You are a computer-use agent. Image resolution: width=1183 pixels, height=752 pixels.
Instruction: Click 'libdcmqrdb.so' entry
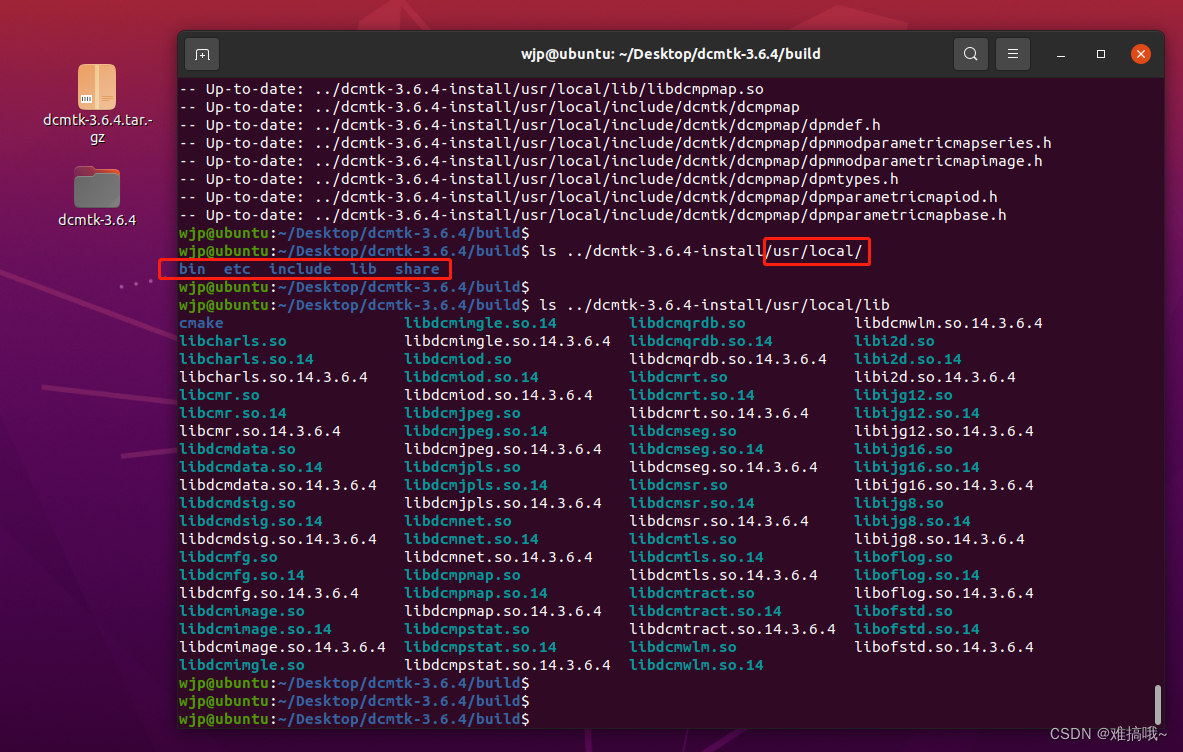pyautogui.click(x=687, y=324)
